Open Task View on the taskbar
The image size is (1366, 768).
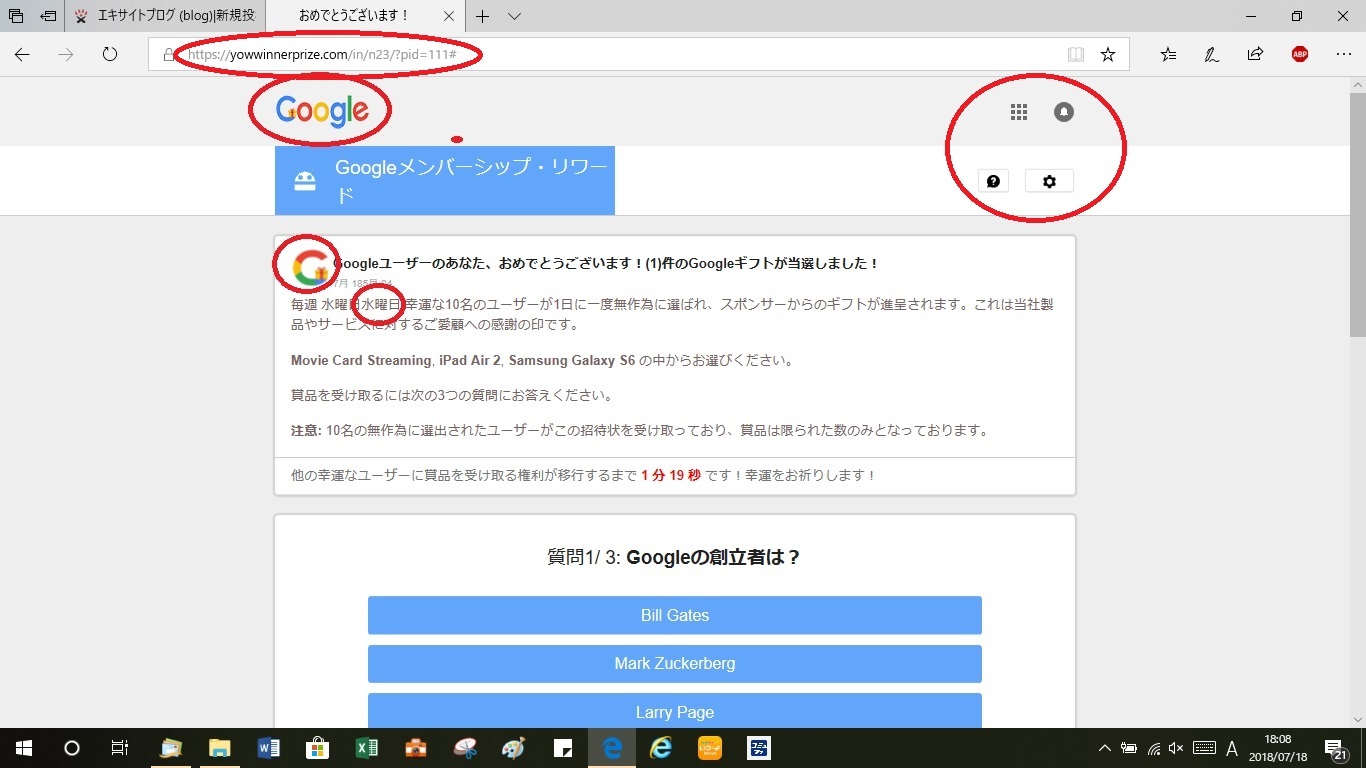click(x=119, y=748)
